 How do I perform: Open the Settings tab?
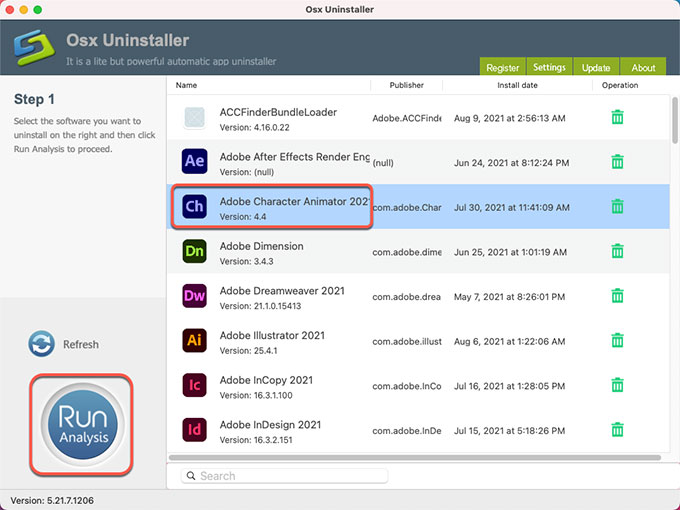click(x=549, y=67)
